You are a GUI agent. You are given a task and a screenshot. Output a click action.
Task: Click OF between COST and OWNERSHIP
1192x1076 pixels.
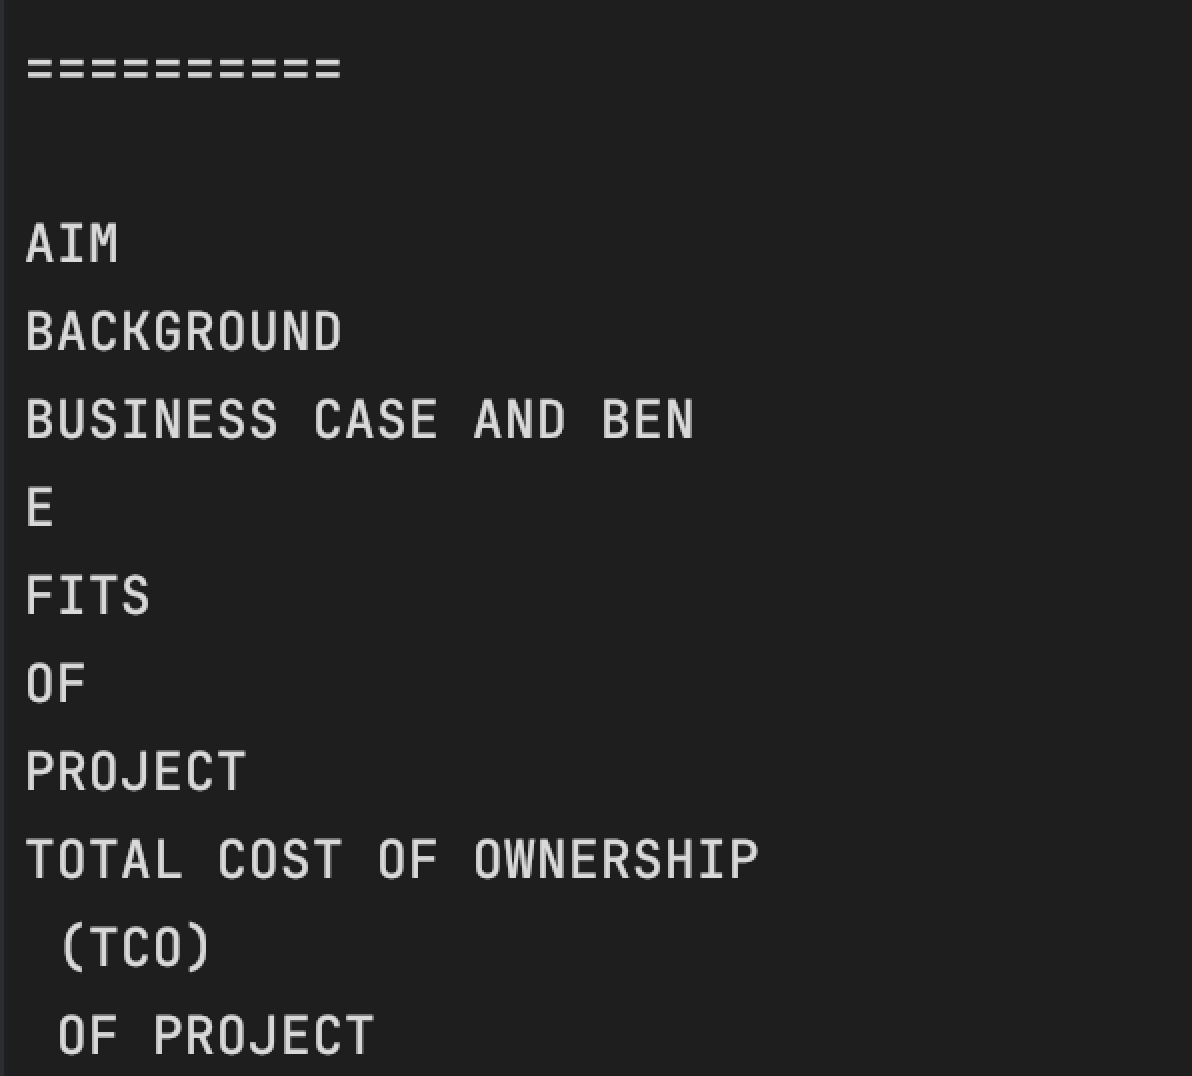(x=407, y=859)
